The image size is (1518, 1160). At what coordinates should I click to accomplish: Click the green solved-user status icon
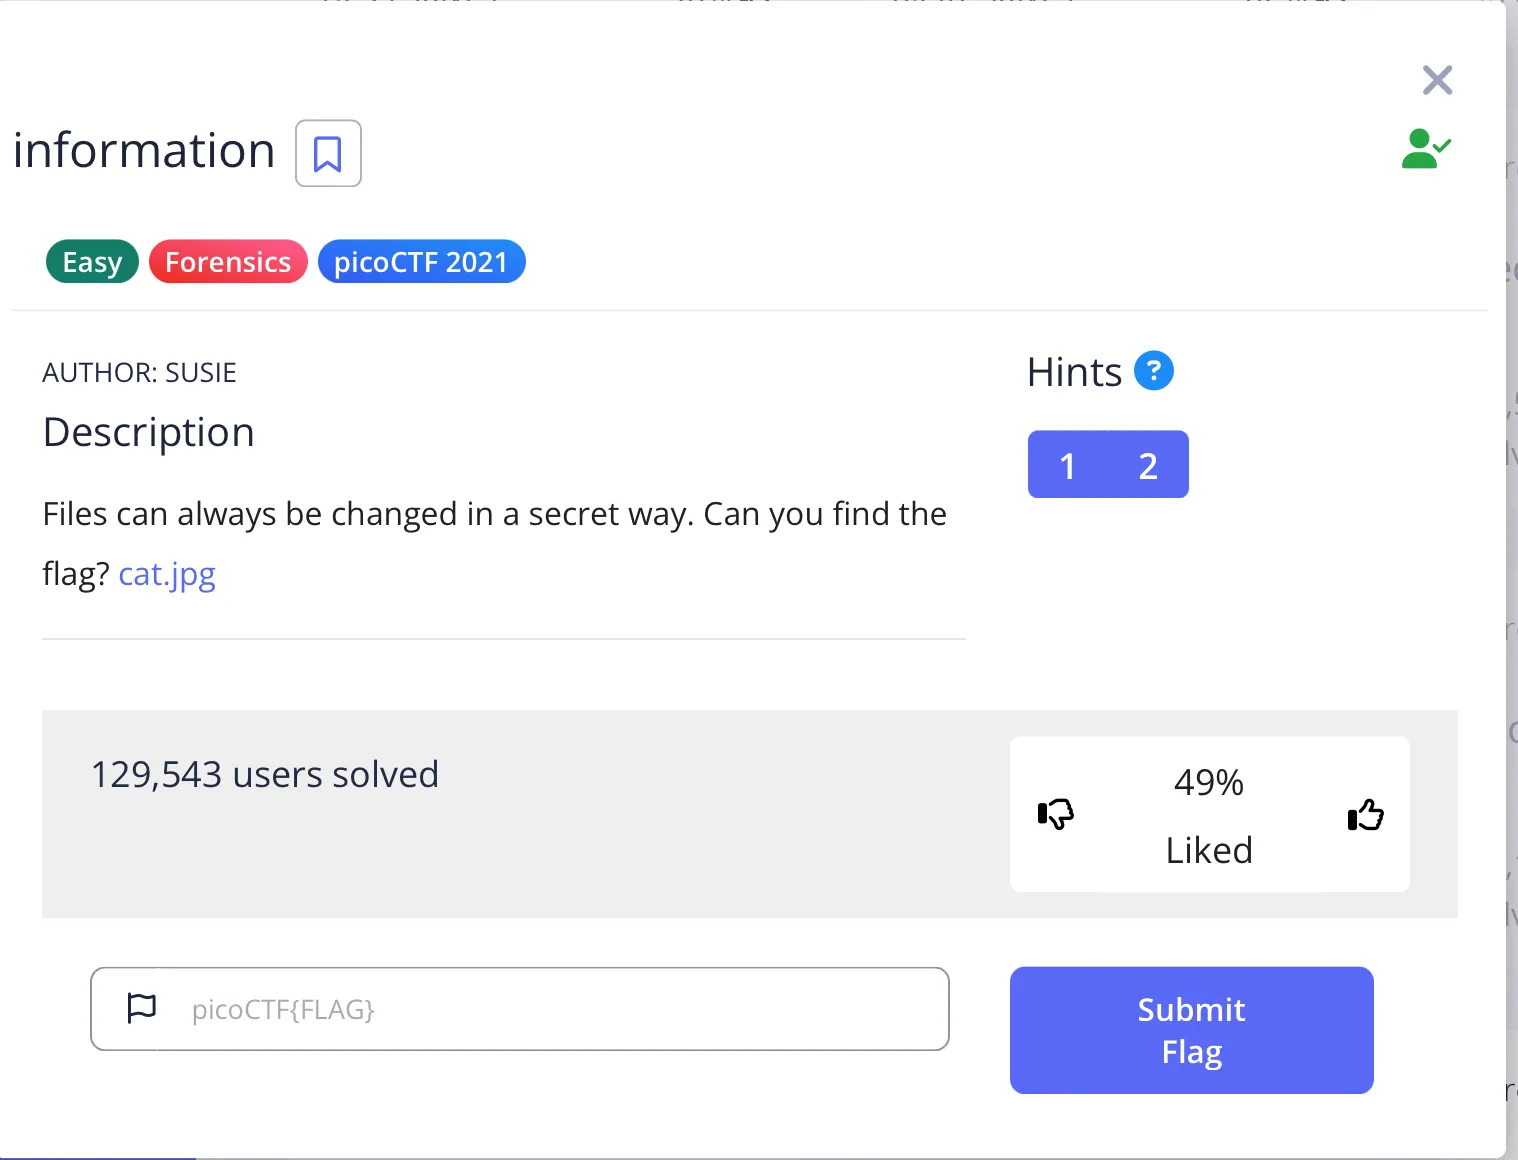(1425, 149)
